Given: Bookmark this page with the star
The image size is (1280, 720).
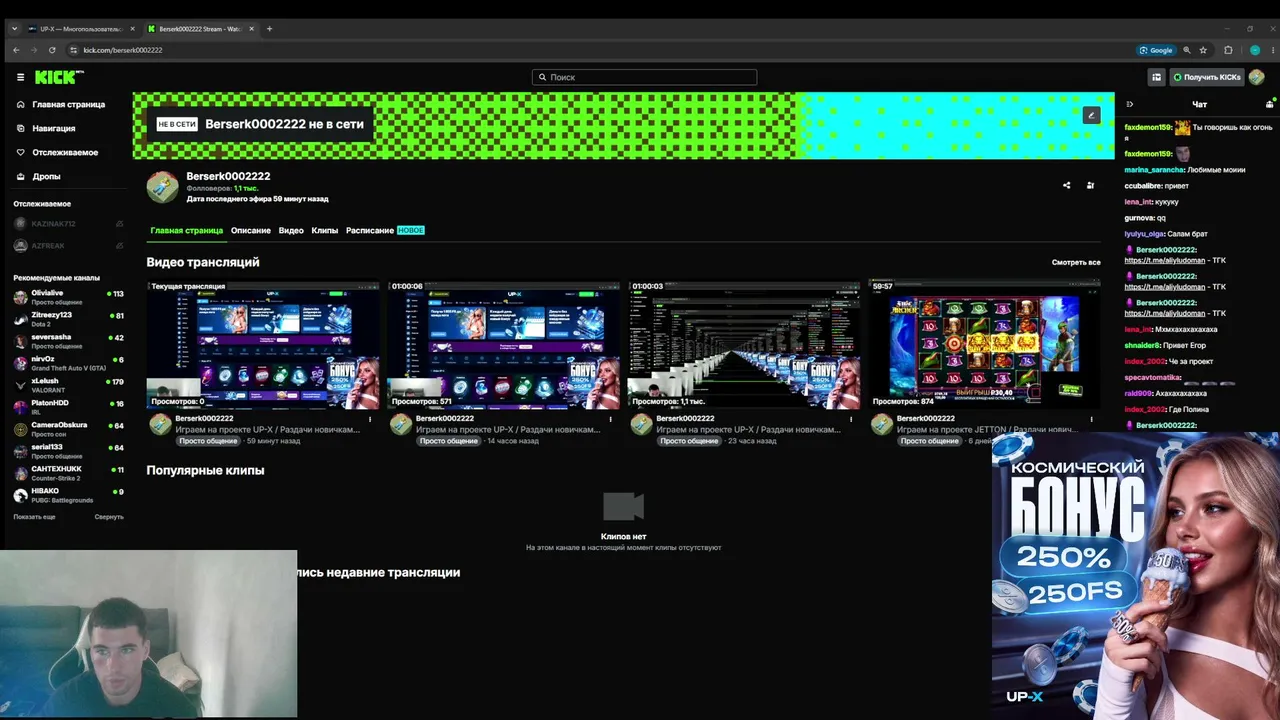Looking at the screenshot, I should click(1203, 50).
